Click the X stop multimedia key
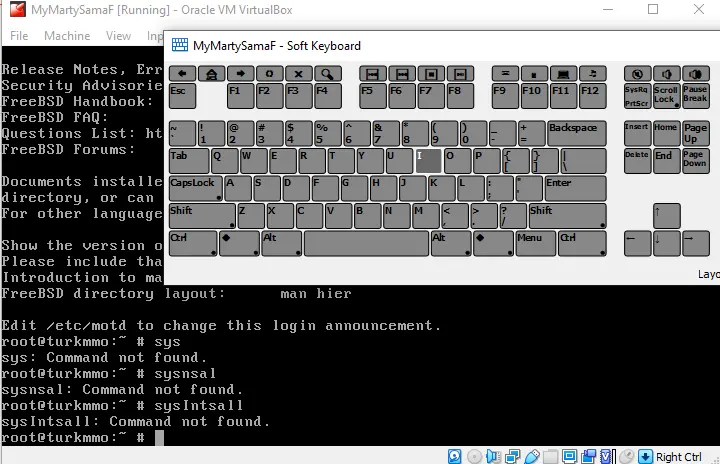The image size is (720, 464). pos(298,74)
